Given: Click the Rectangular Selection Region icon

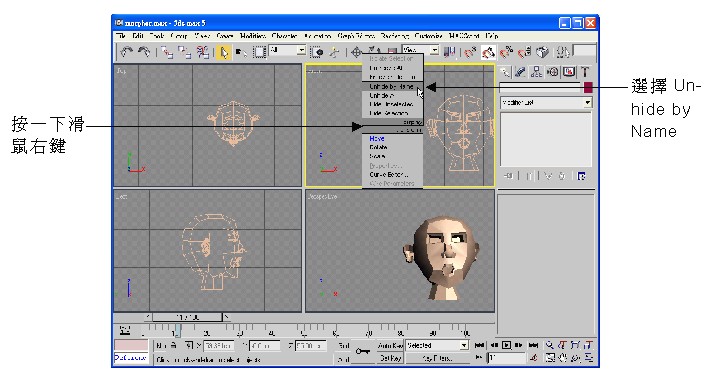Looking at the screenshot, I should [260, 53].
